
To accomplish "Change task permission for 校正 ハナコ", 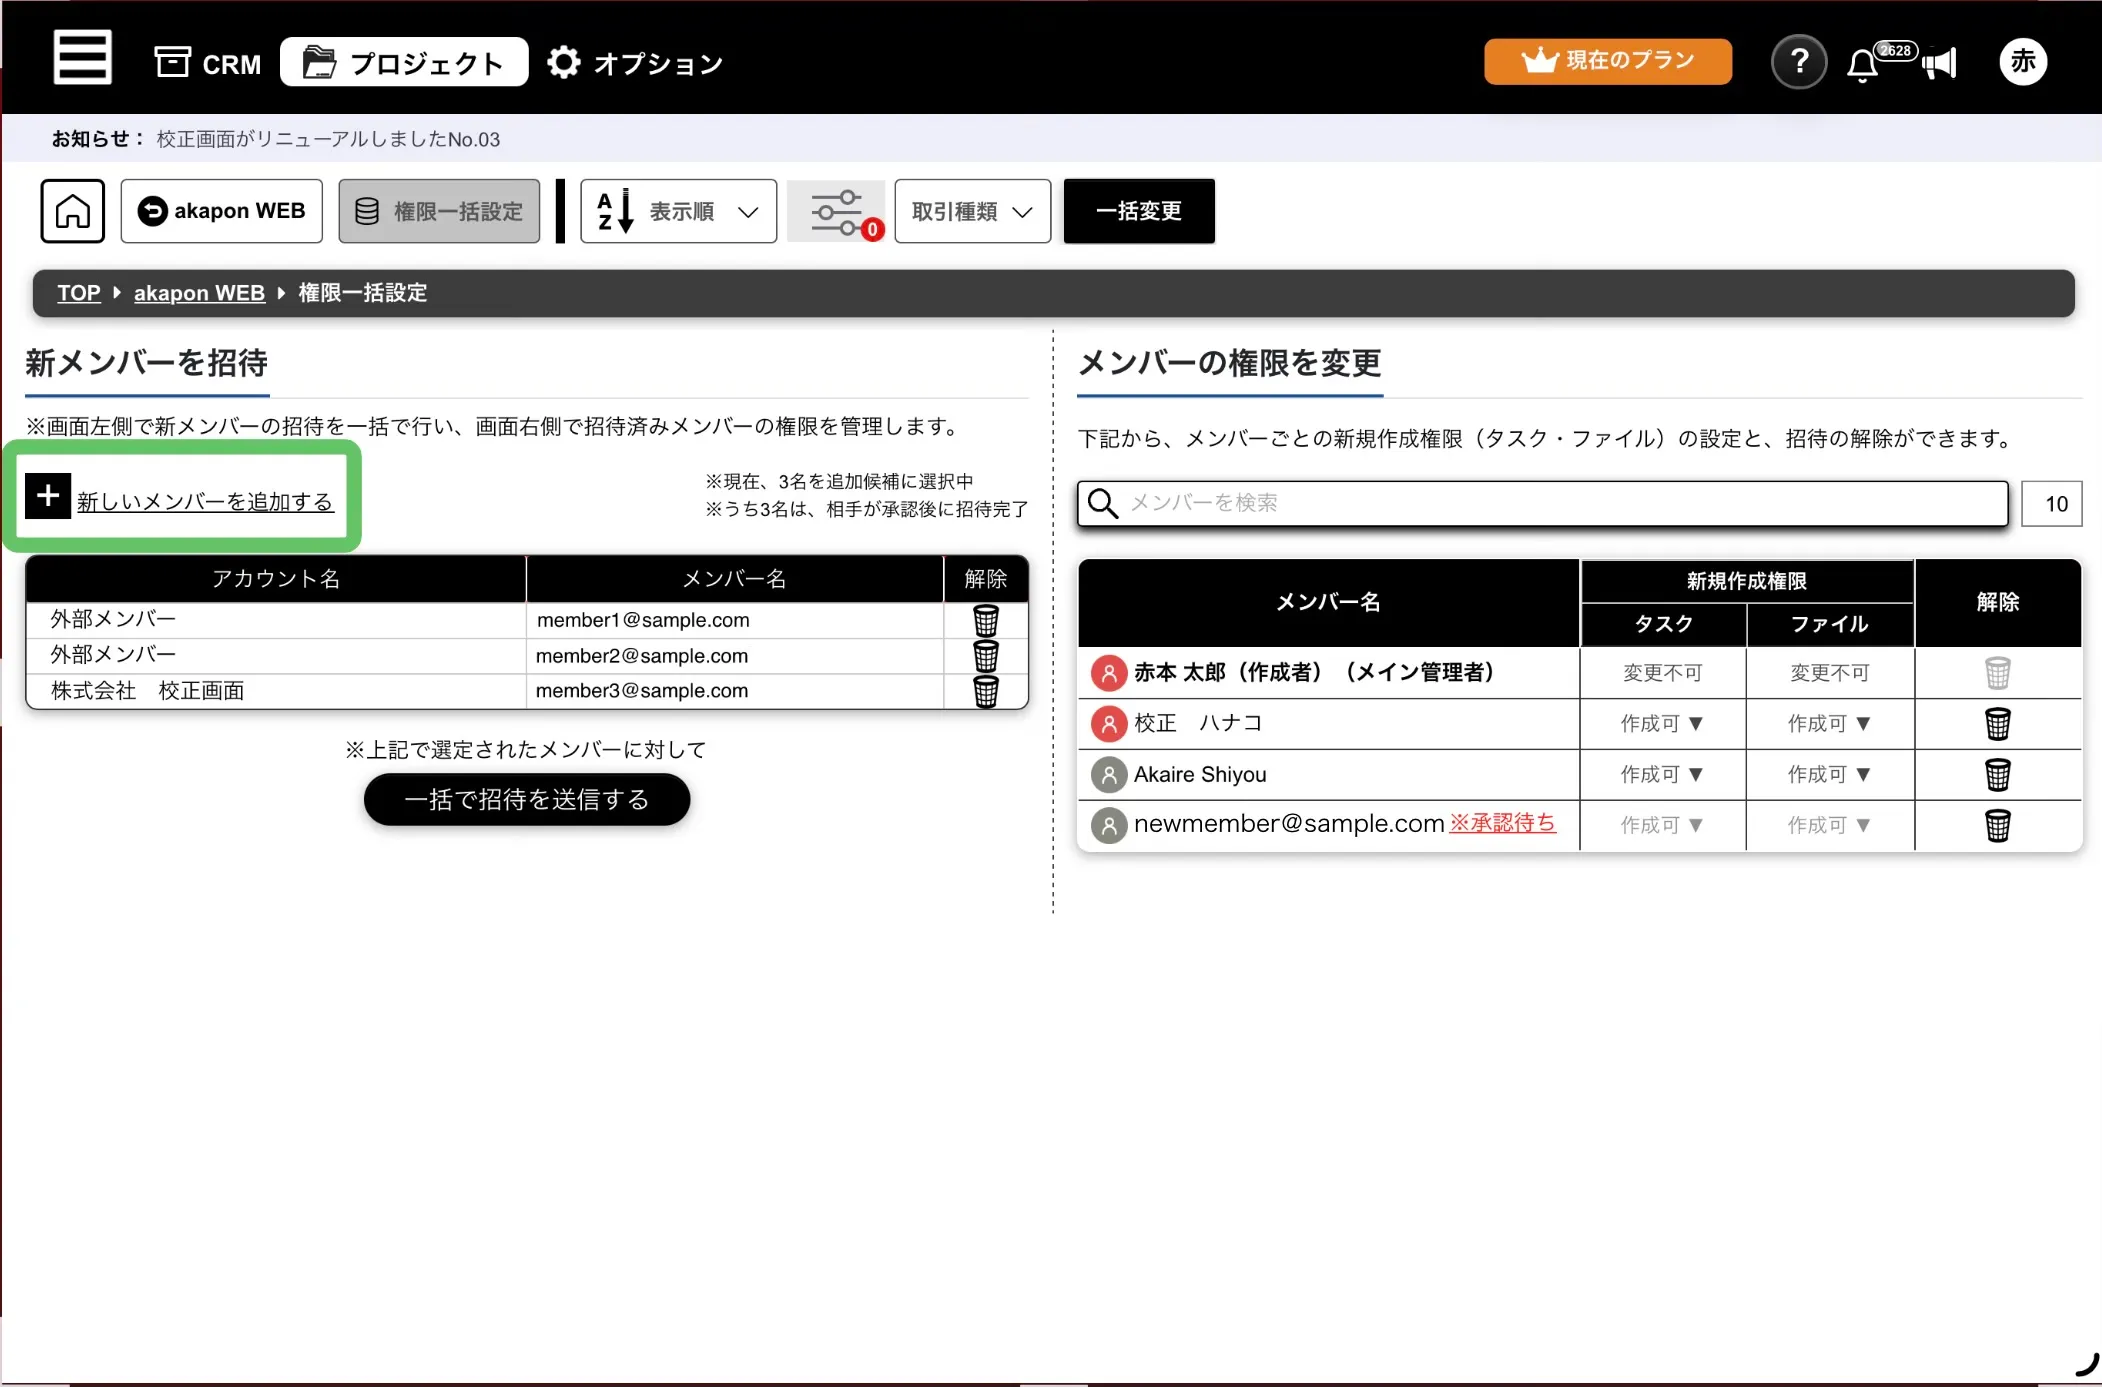I will click(1662, 724).
